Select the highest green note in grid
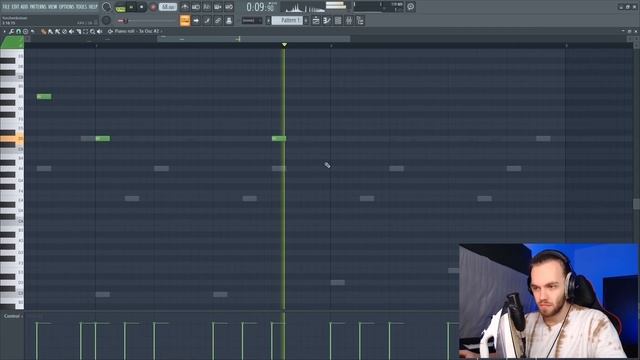This screenshot has height=360, width=640. click(44, 96)
